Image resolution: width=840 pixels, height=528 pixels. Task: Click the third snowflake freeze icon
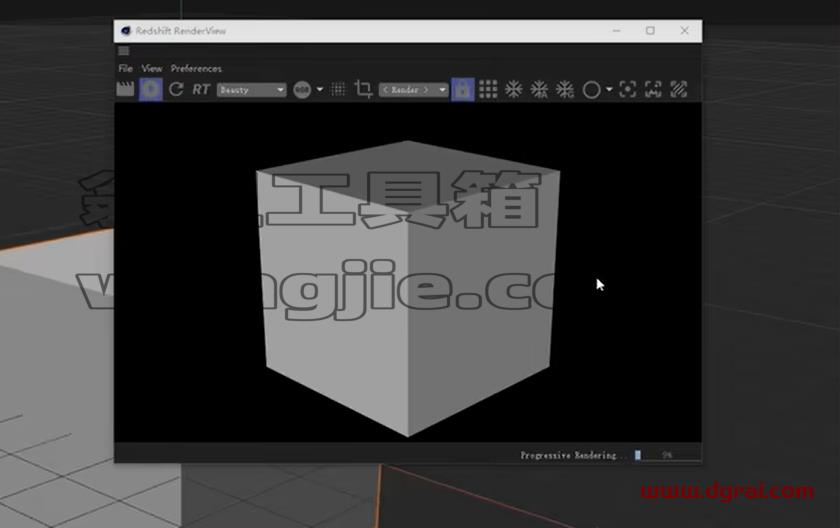tap(565, 89)
